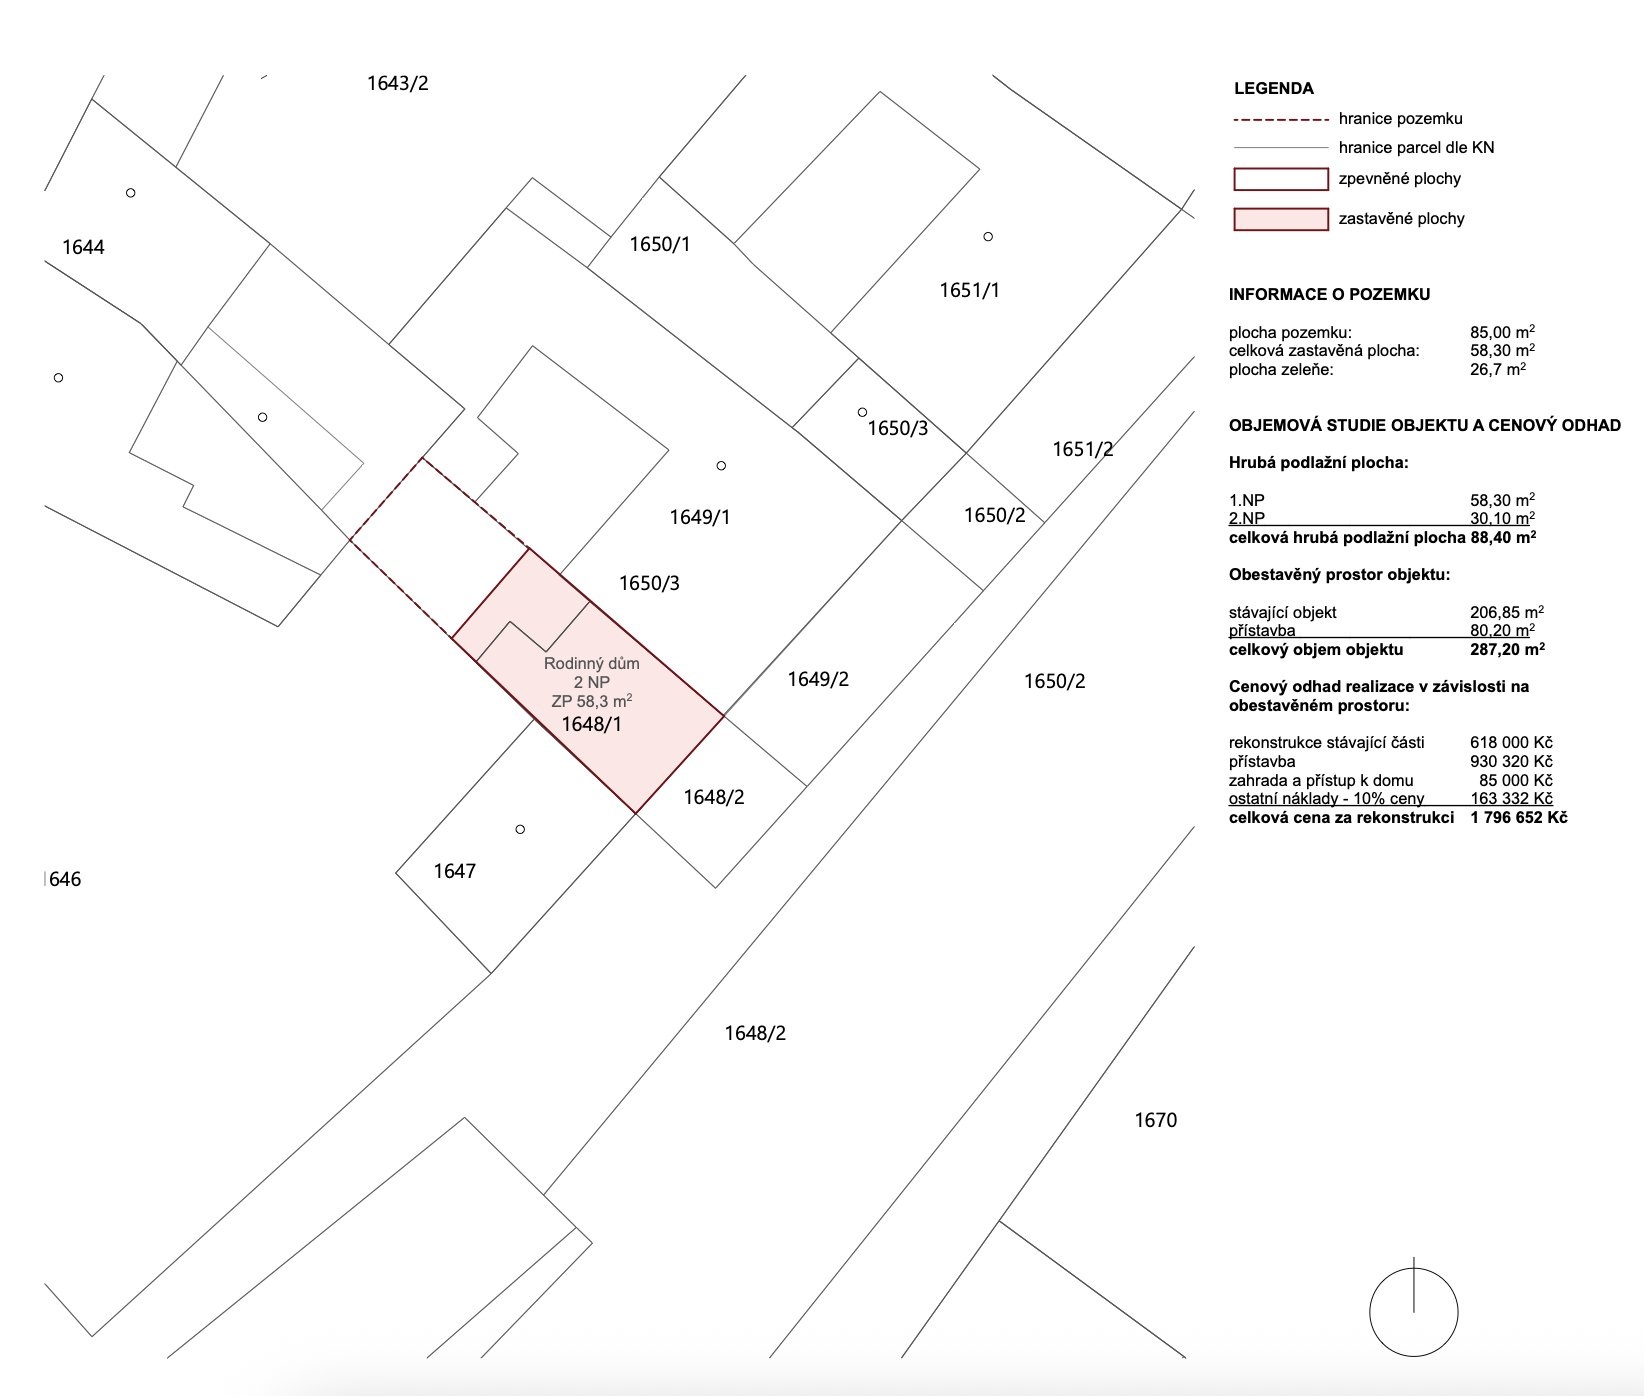Click parcel label 1649/2
1644x1396 pixels.
tap(818, 680)
